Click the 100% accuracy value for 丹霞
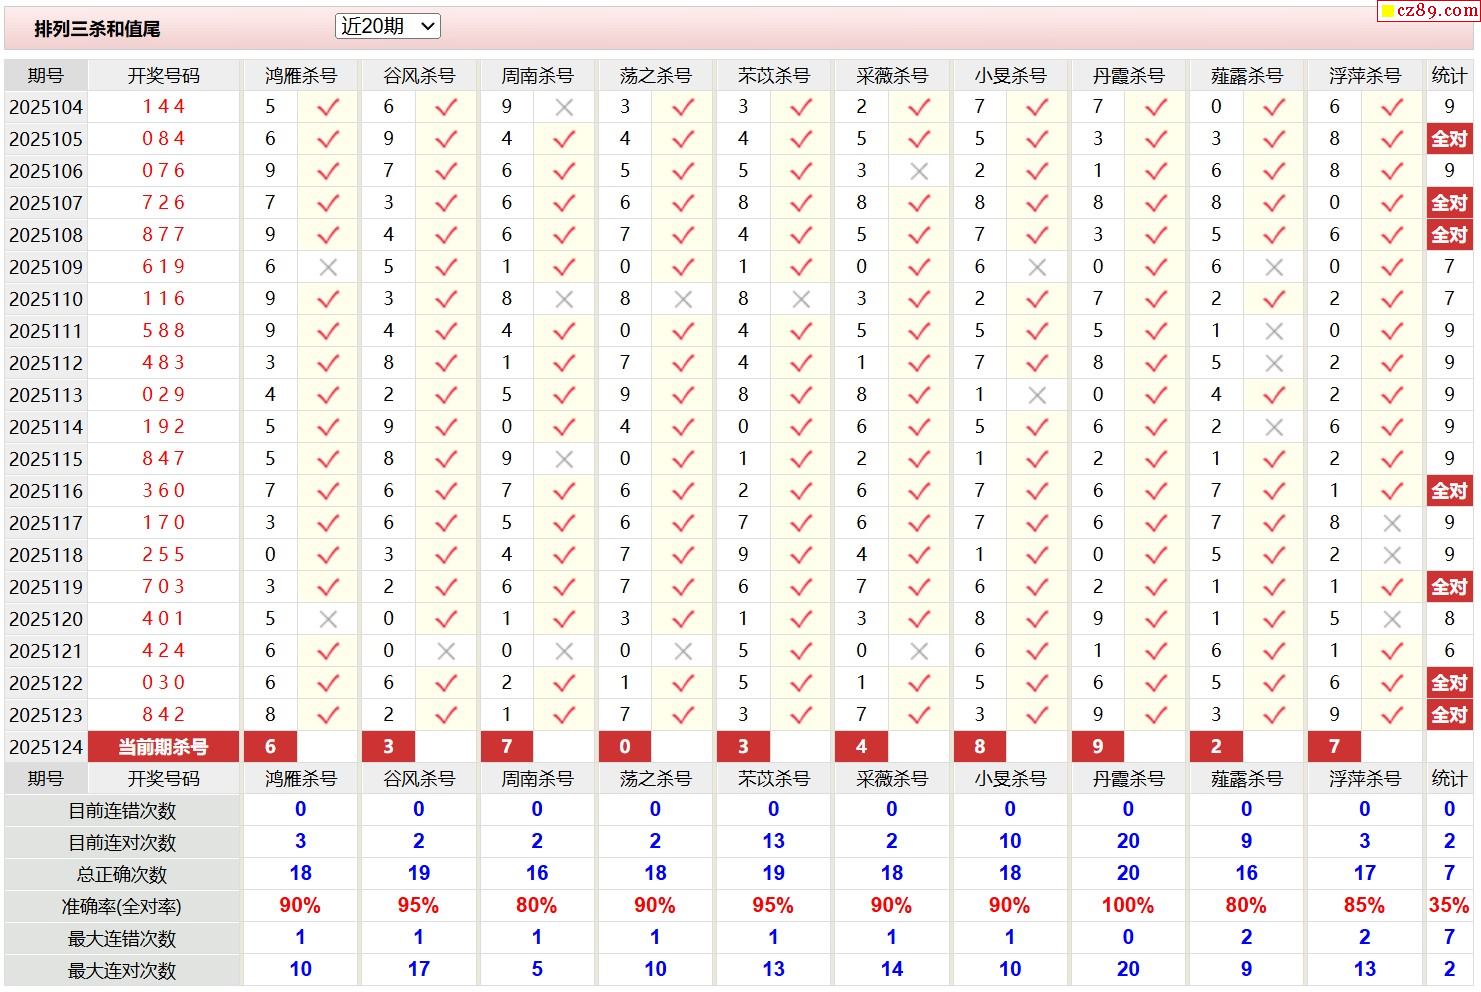 click(x=1128, y=906)
